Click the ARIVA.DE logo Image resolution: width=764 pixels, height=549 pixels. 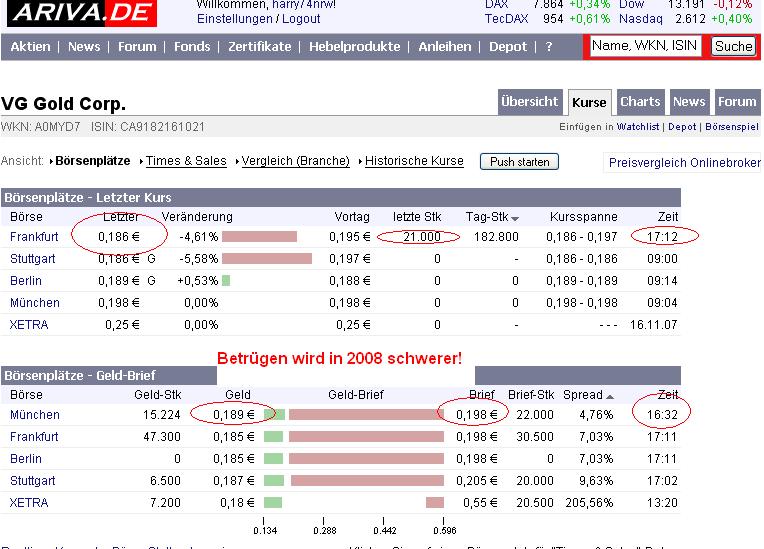pyautogui.click(x=82, y=13)
